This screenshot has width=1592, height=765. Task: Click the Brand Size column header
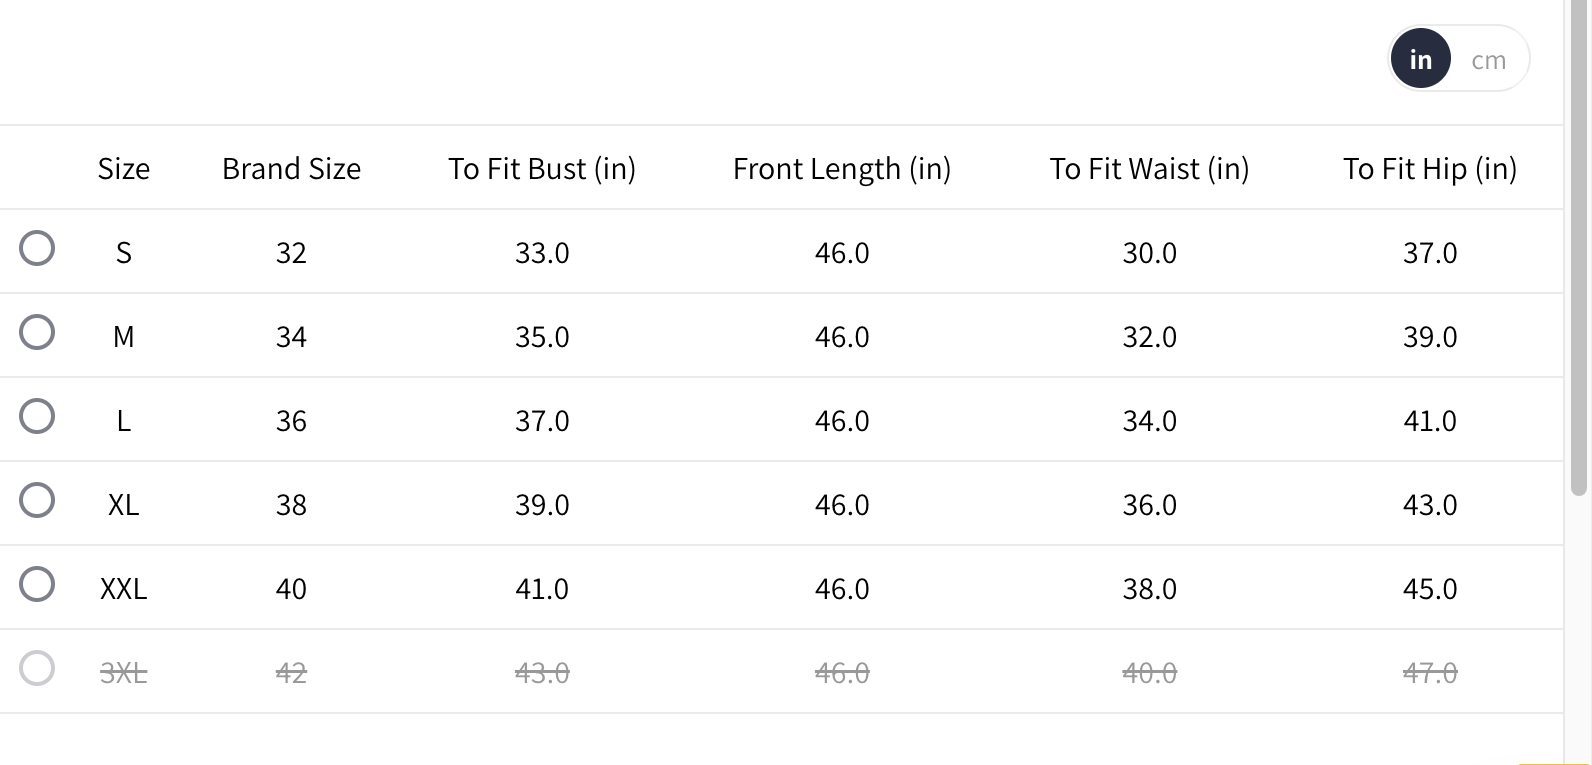tap(291, 169)
